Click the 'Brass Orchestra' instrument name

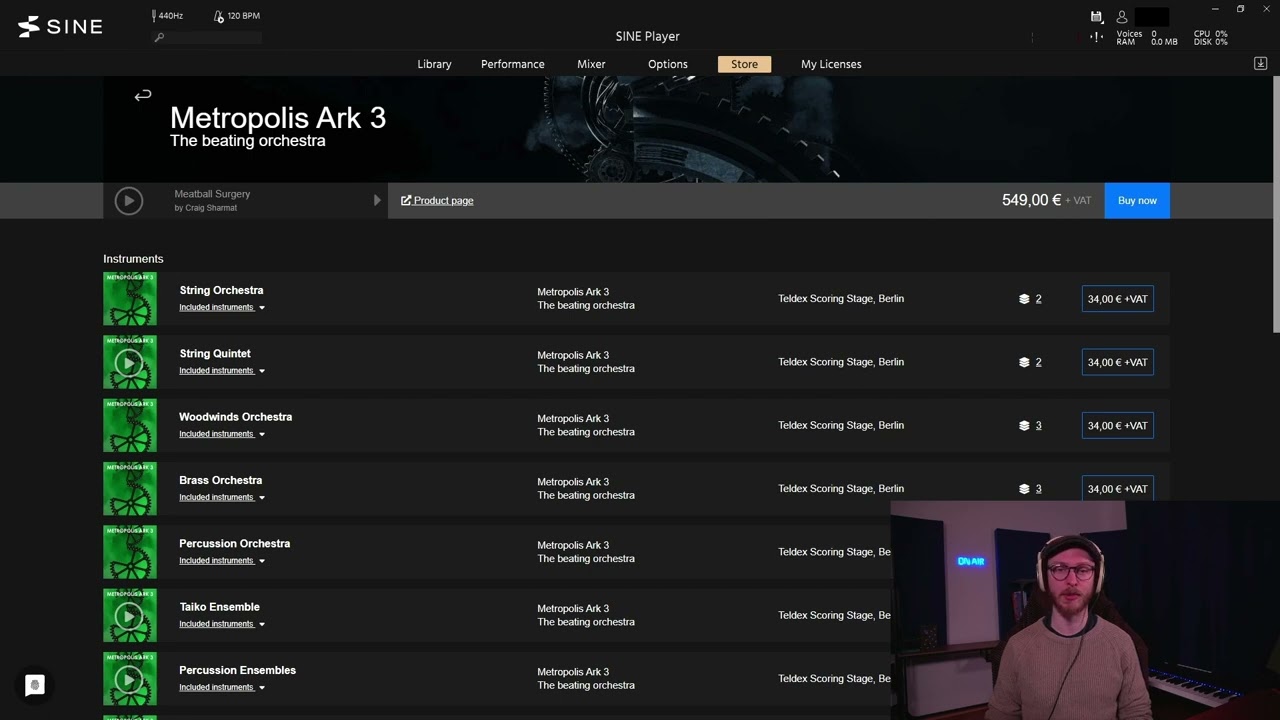[220, 480]
